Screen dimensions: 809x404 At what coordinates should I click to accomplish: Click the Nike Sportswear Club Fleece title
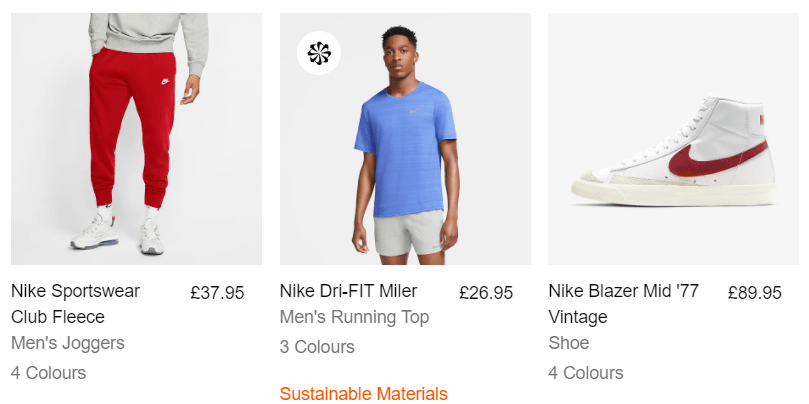click(75, 303)
